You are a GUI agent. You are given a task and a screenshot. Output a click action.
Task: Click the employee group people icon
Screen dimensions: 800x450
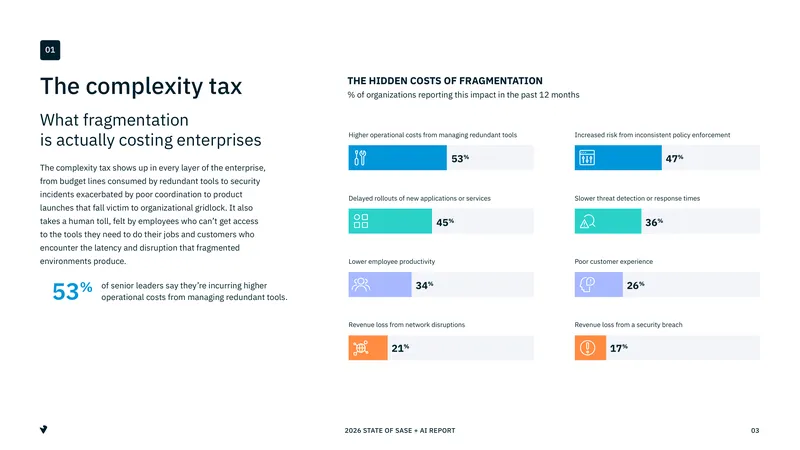tap(361, 284)
